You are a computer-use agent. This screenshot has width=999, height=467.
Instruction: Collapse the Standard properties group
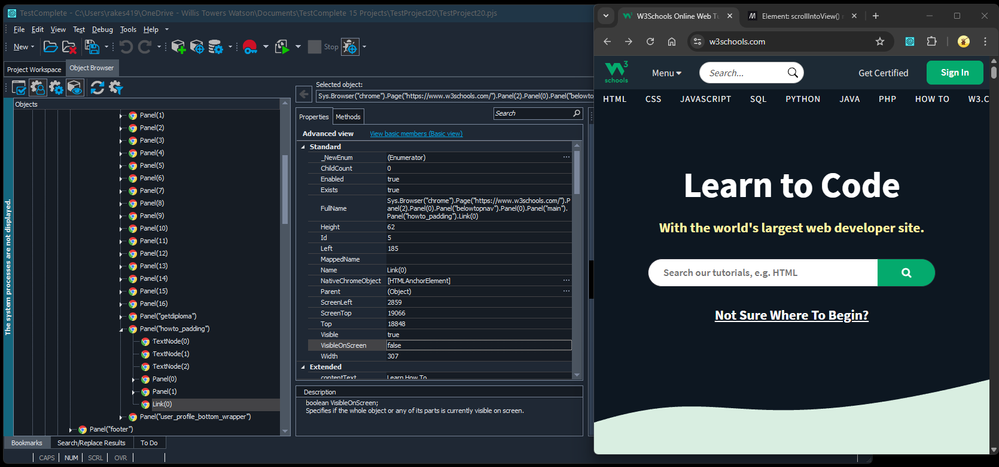pyautogui.click(x=304, y=147)
